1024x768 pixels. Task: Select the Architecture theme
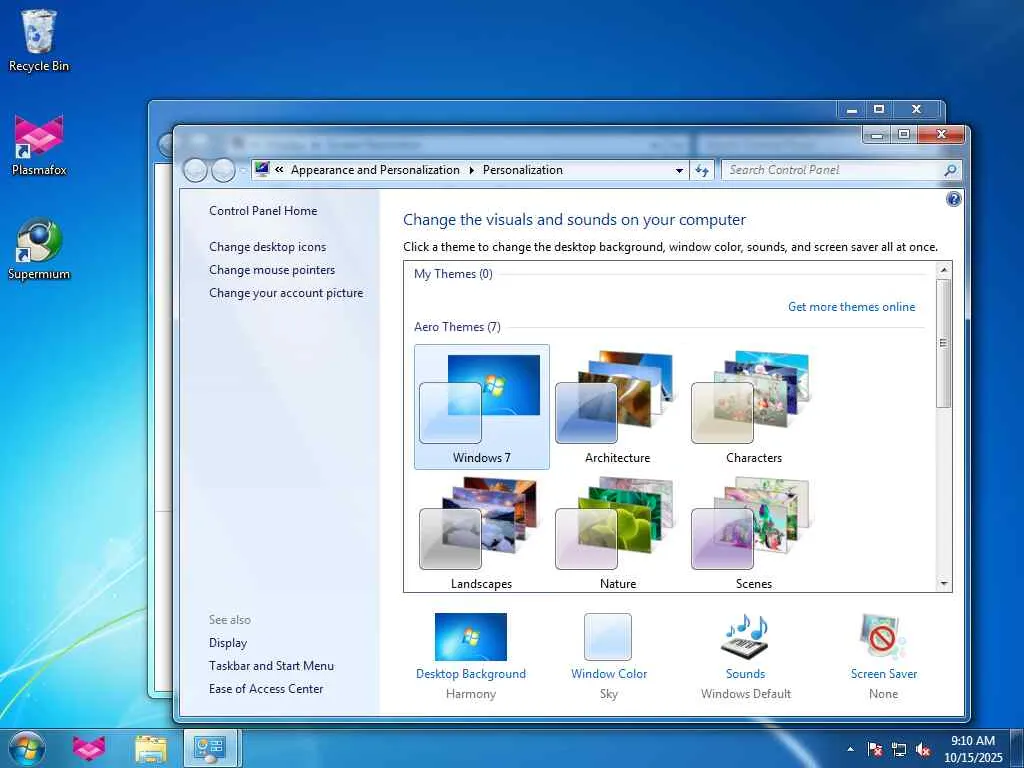click(618, 407)
